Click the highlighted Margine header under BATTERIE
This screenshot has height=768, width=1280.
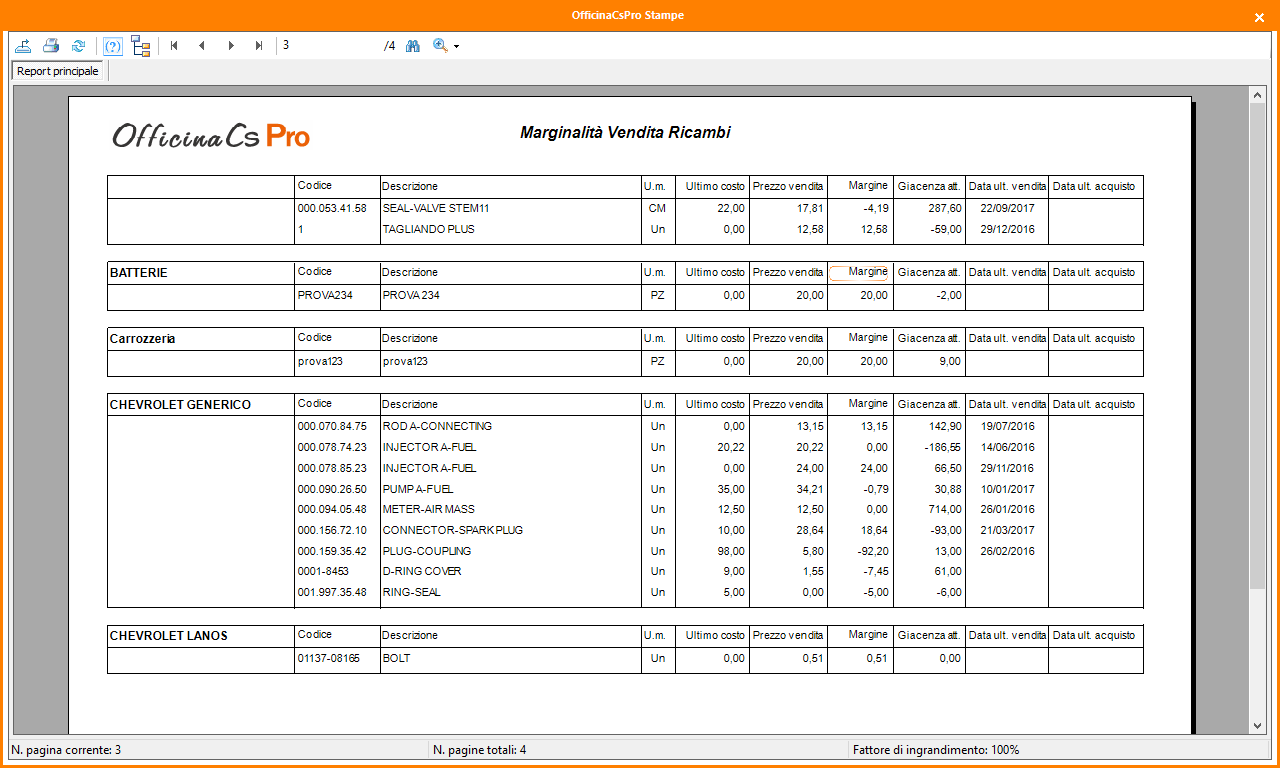click(859, 272)
